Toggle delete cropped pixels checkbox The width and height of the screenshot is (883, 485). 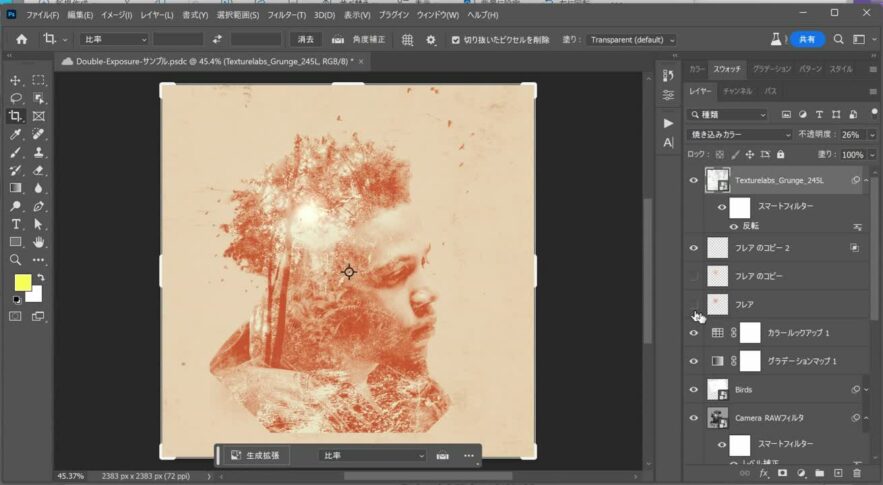click(456, 40)
